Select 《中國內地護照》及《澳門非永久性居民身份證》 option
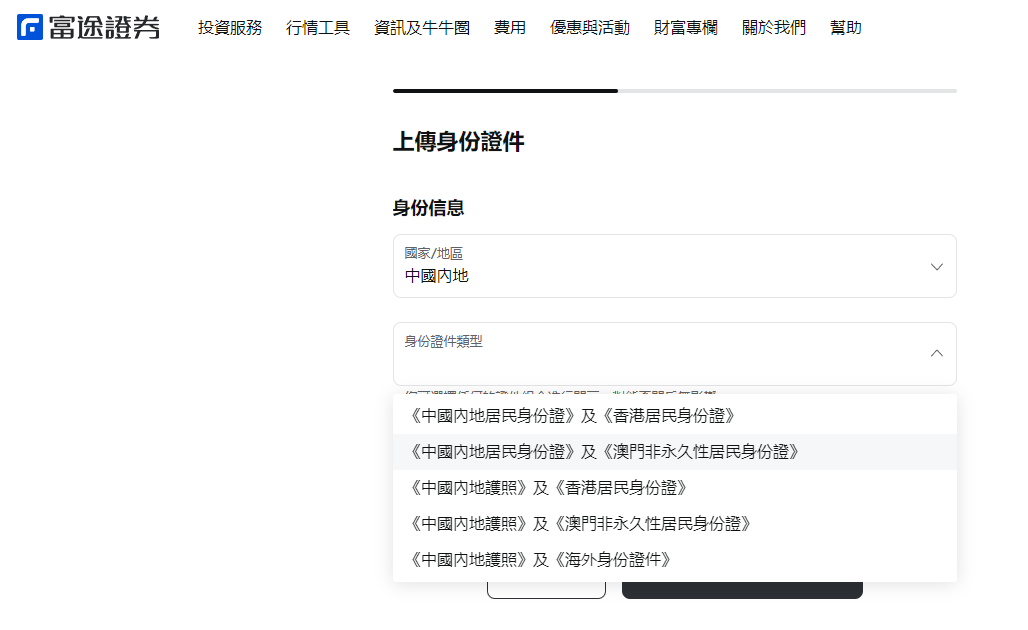 675,524
